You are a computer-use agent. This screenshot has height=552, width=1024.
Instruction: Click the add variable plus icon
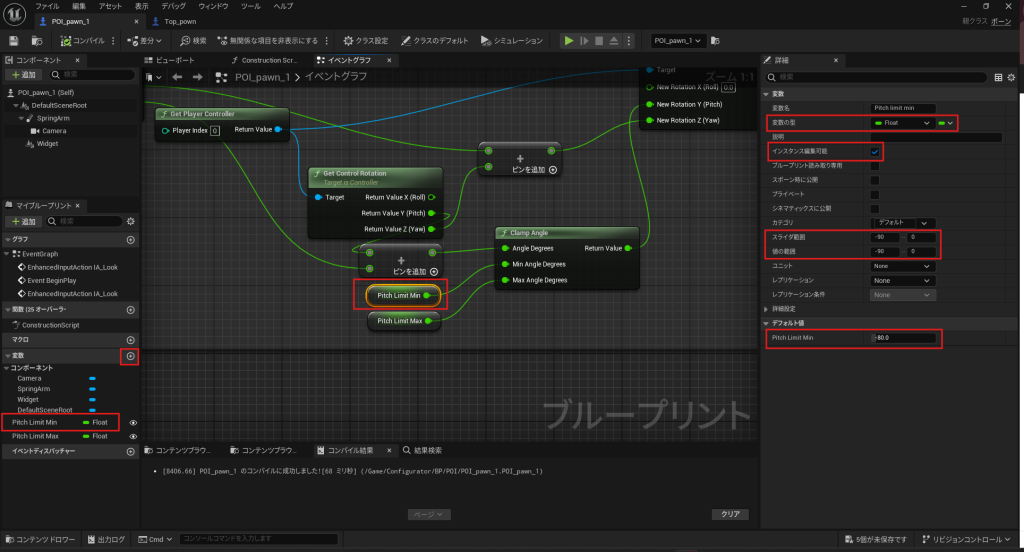click(x=130, y=356)
